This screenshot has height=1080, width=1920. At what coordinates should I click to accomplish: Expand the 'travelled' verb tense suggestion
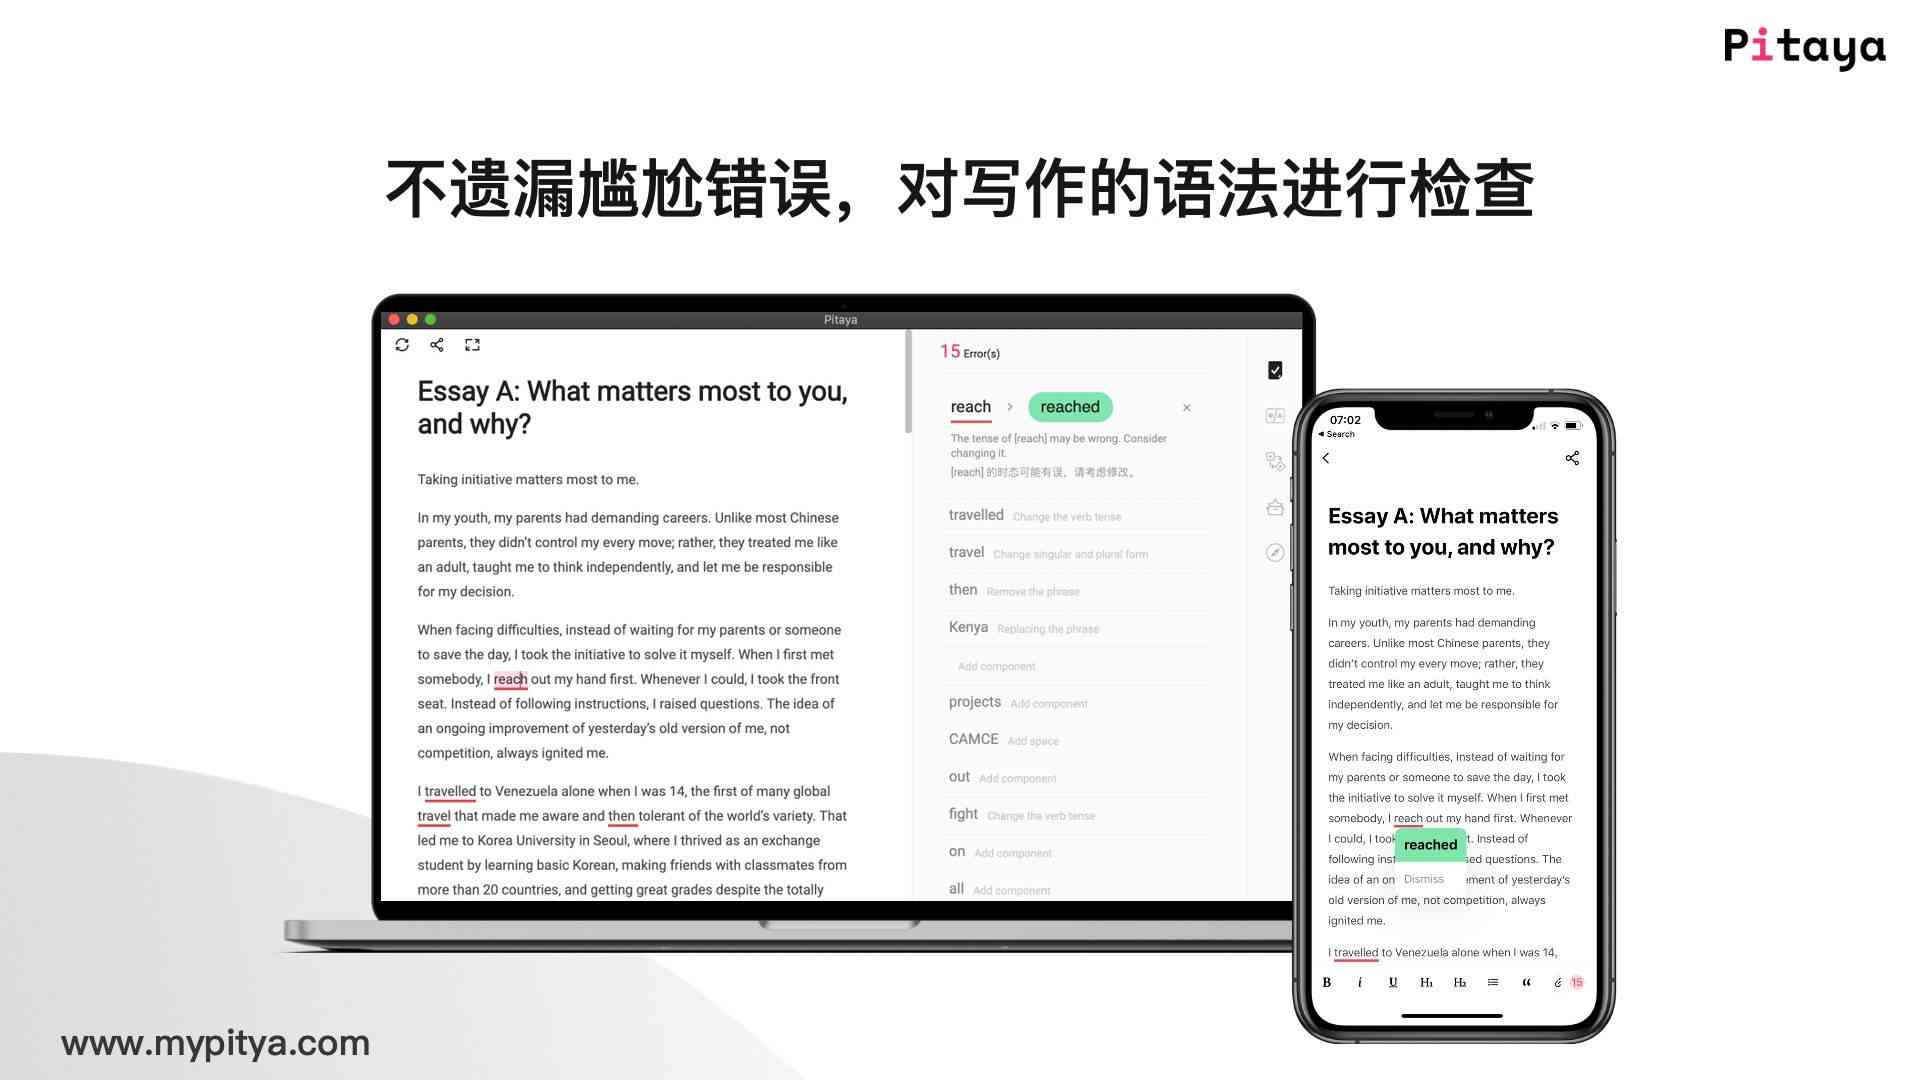coord(1034,514)
